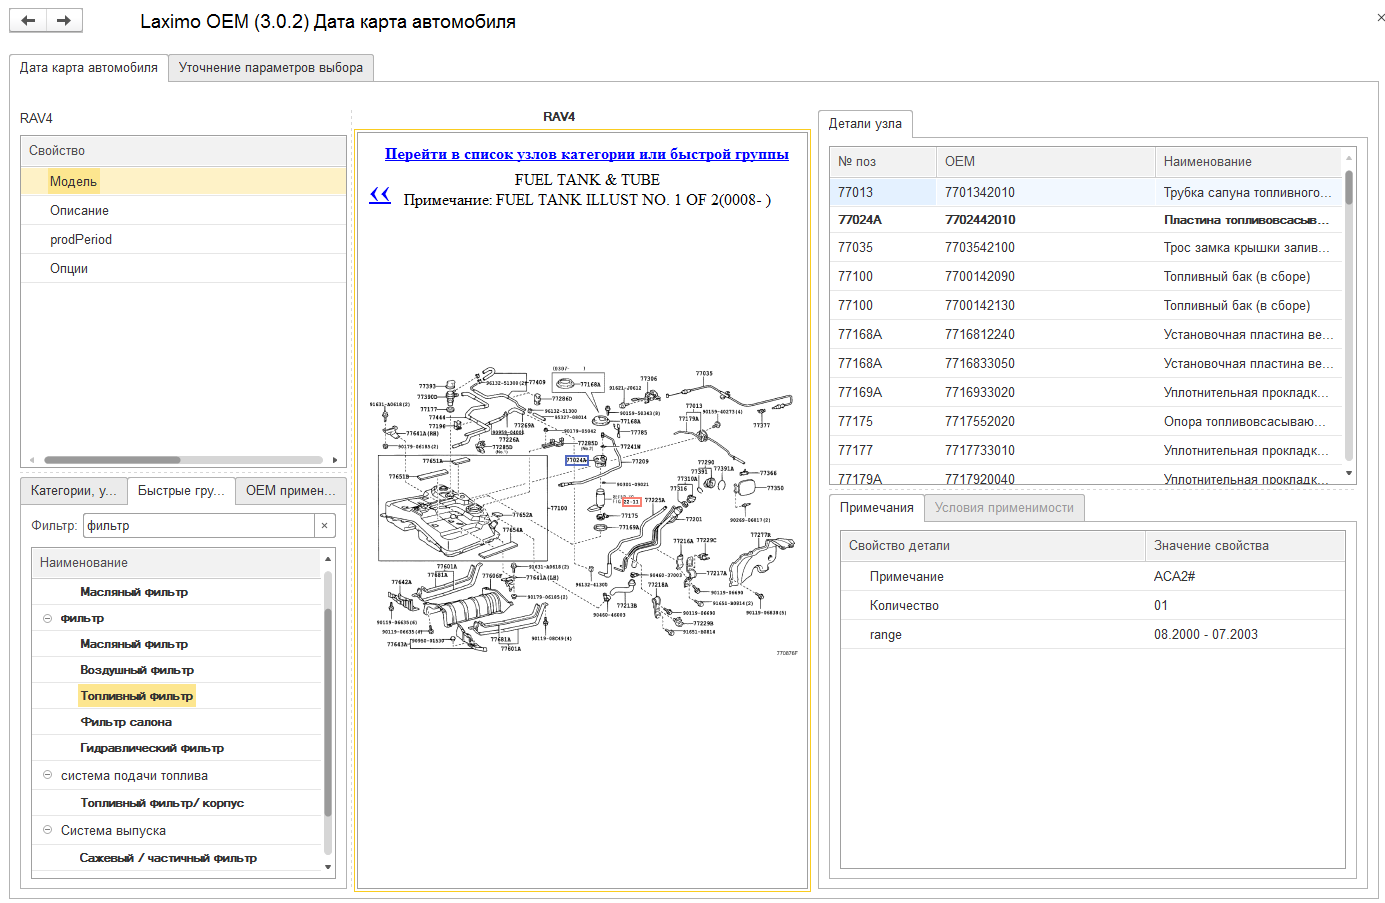Select part row 77013 with OEM 7701342010

pyautogui.click(x=1085, y=192)
